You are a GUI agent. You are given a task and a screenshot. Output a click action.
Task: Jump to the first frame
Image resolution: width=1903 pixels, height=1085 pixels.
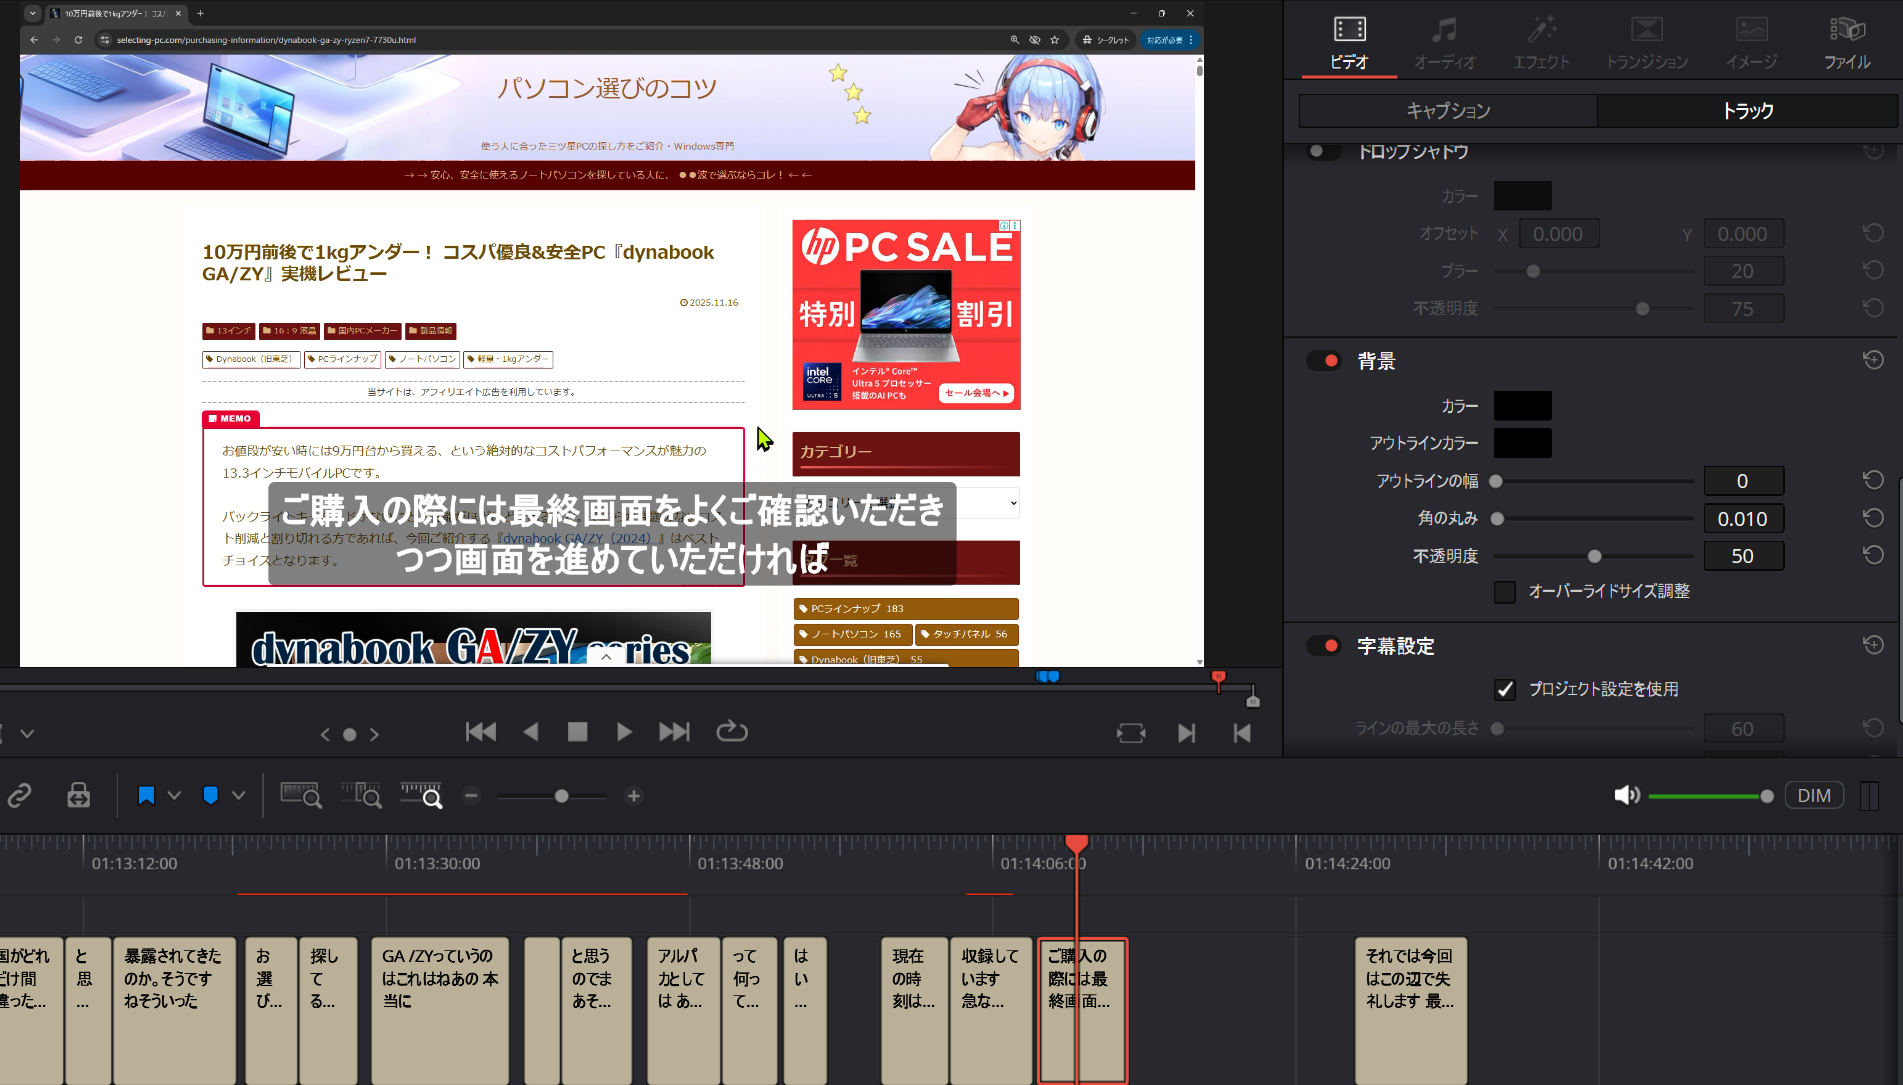tap(480, 732)
